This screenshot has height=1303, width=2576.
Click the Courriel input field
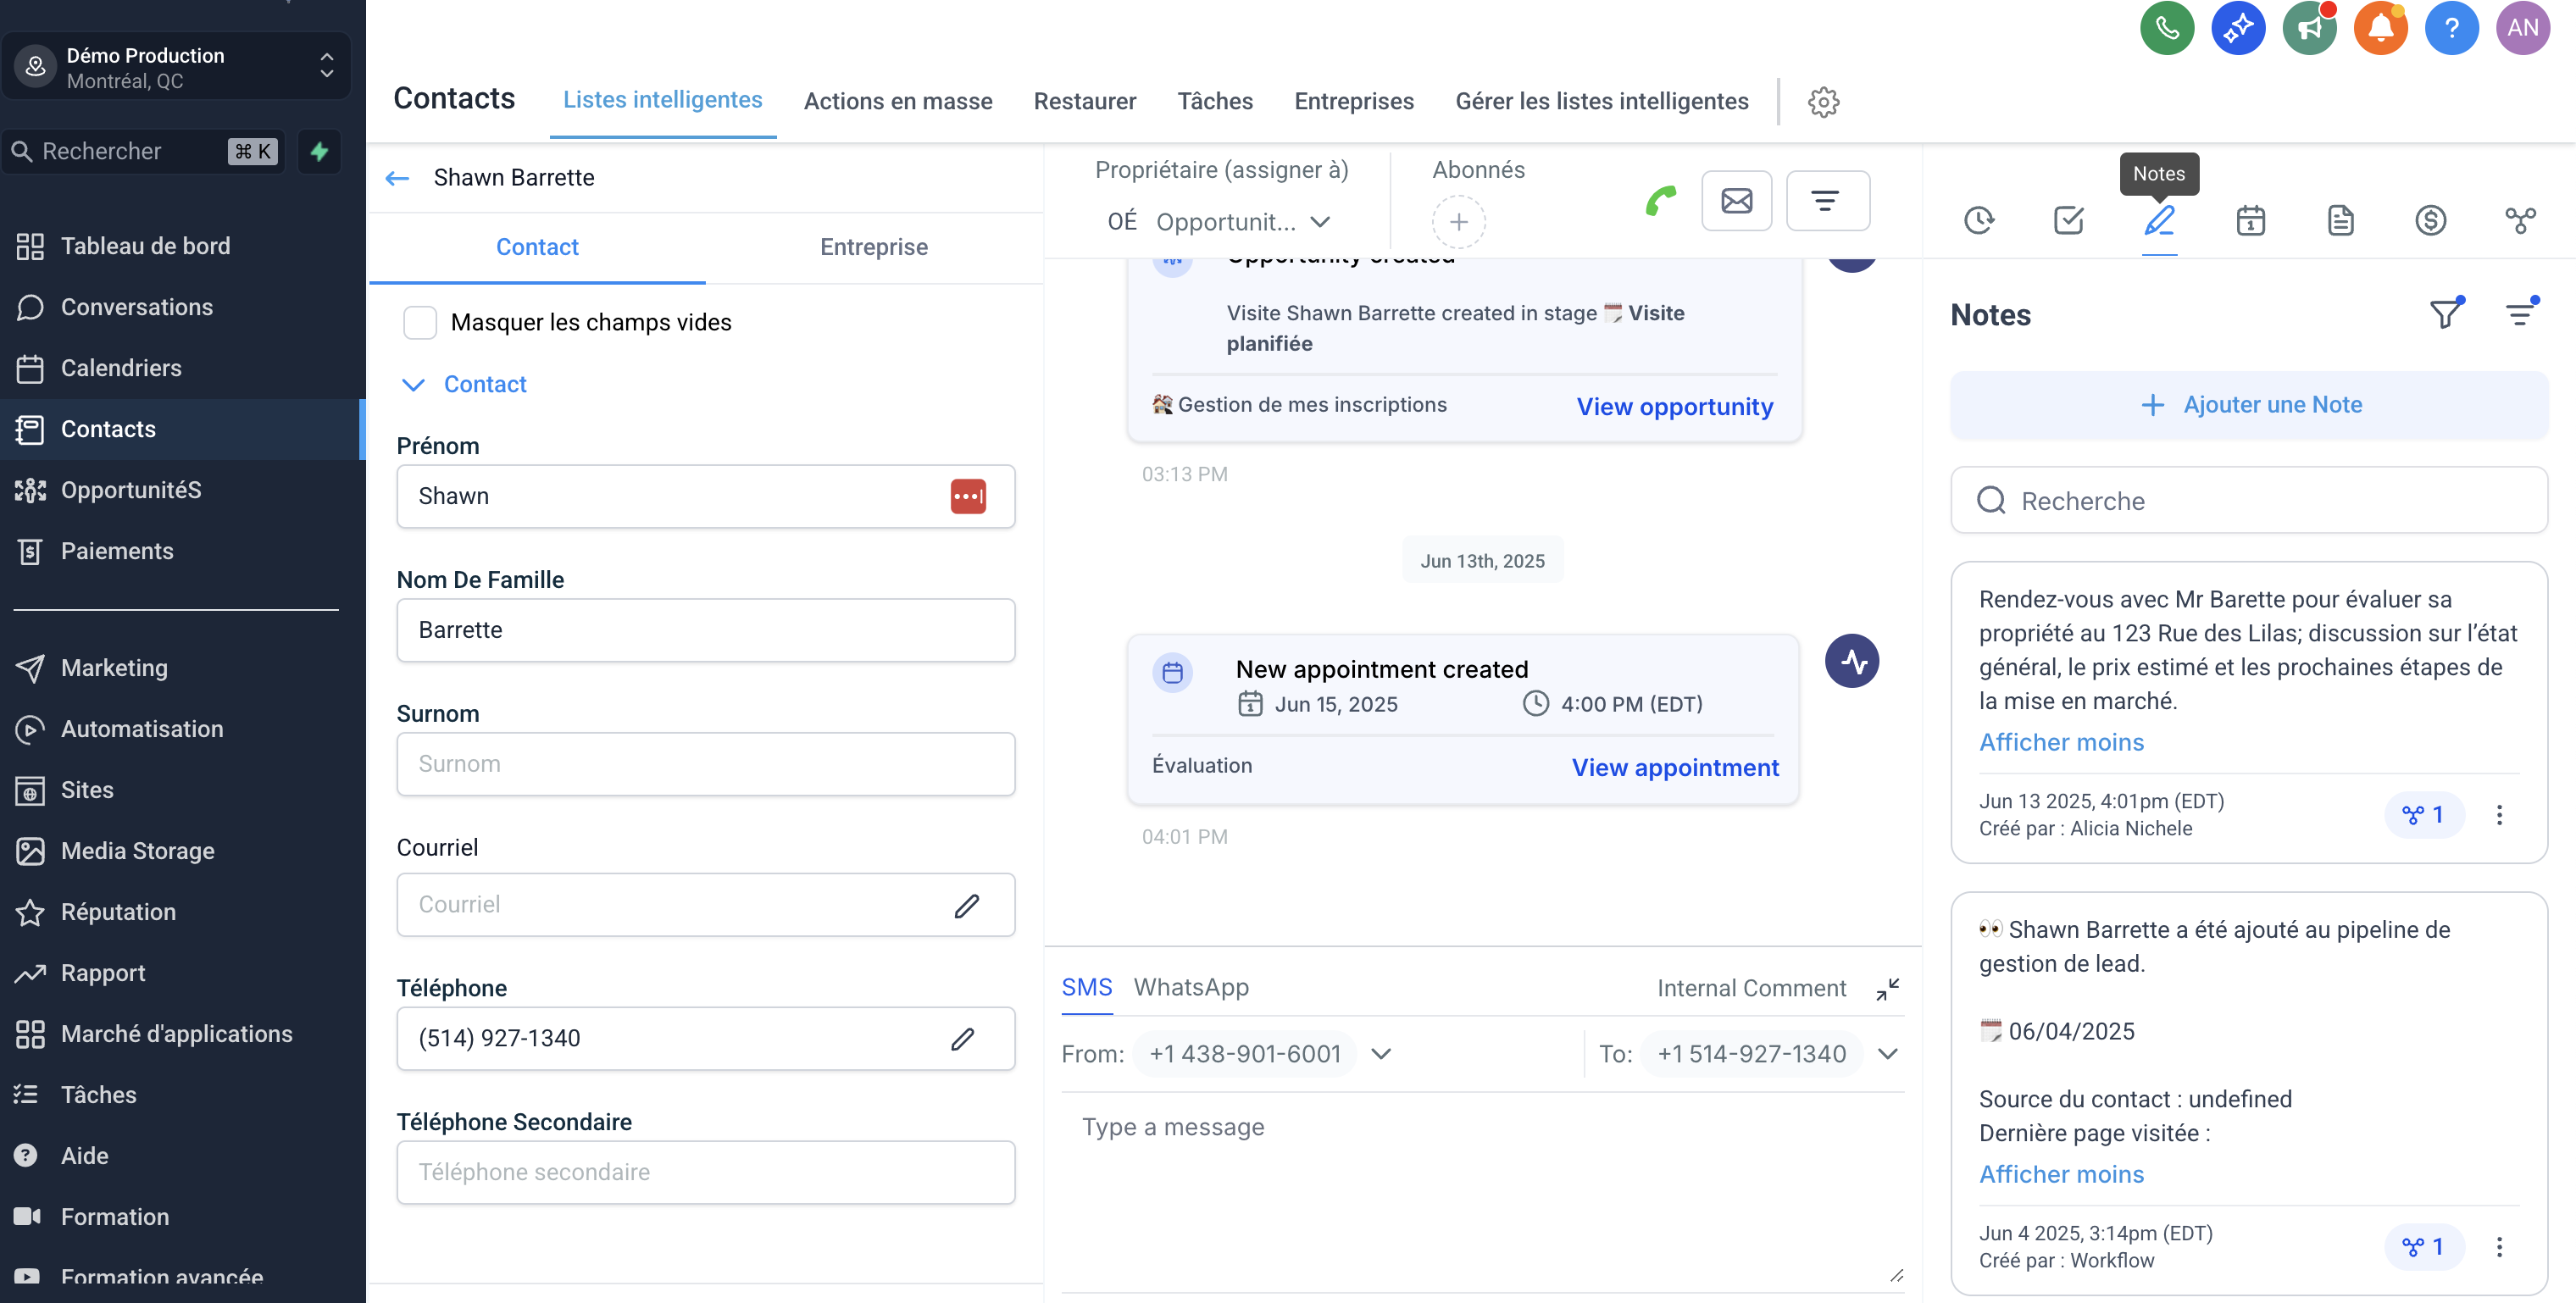(x=705, y=905)
